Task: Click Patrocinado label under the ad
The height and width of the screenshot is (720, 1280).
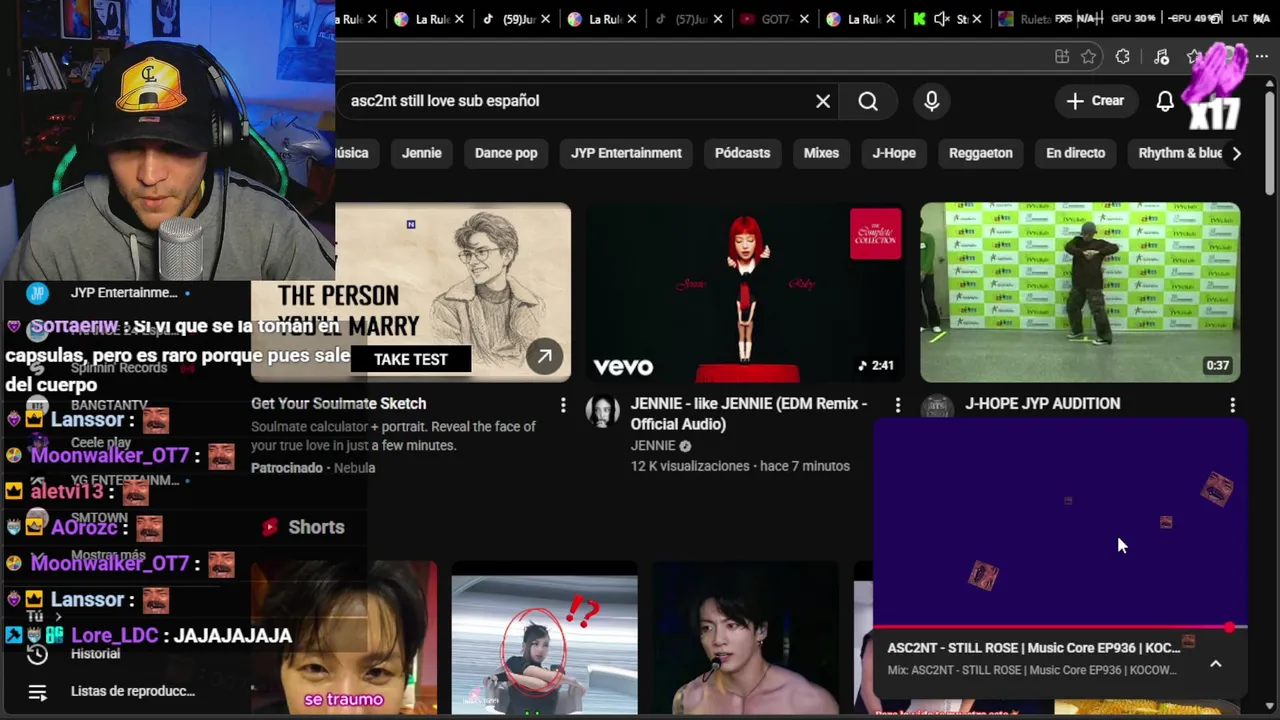Action: tap(287, 468)
